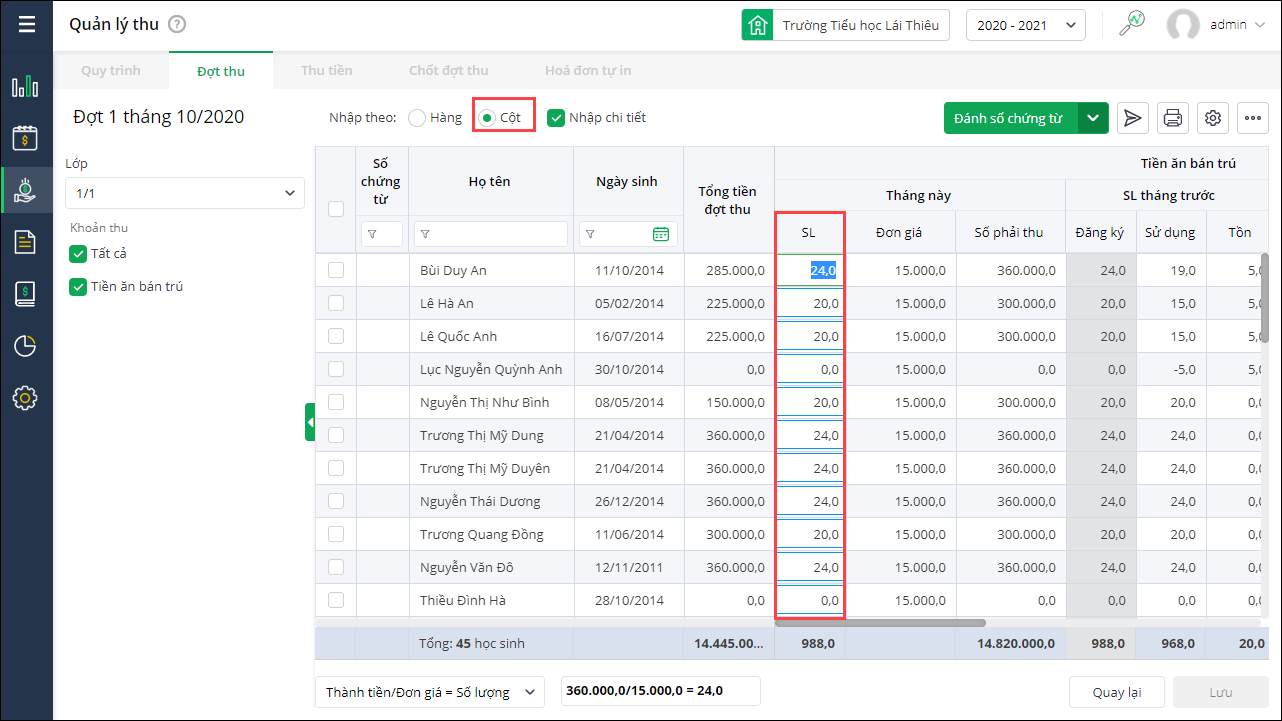
Task: Open Thành tiền/Đơn giá = Số lượng dropdown
Action: pos(429,692)
